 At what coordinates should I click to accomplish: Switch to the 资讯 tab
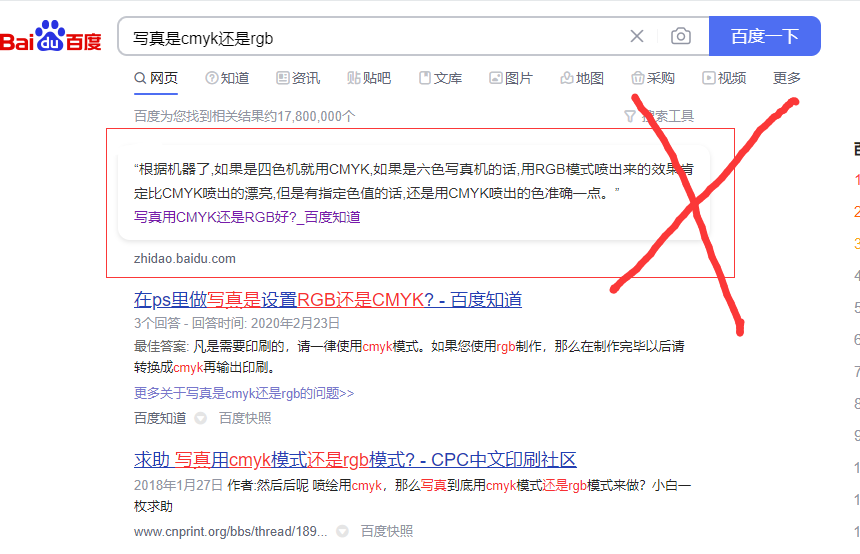coord(298,78)
